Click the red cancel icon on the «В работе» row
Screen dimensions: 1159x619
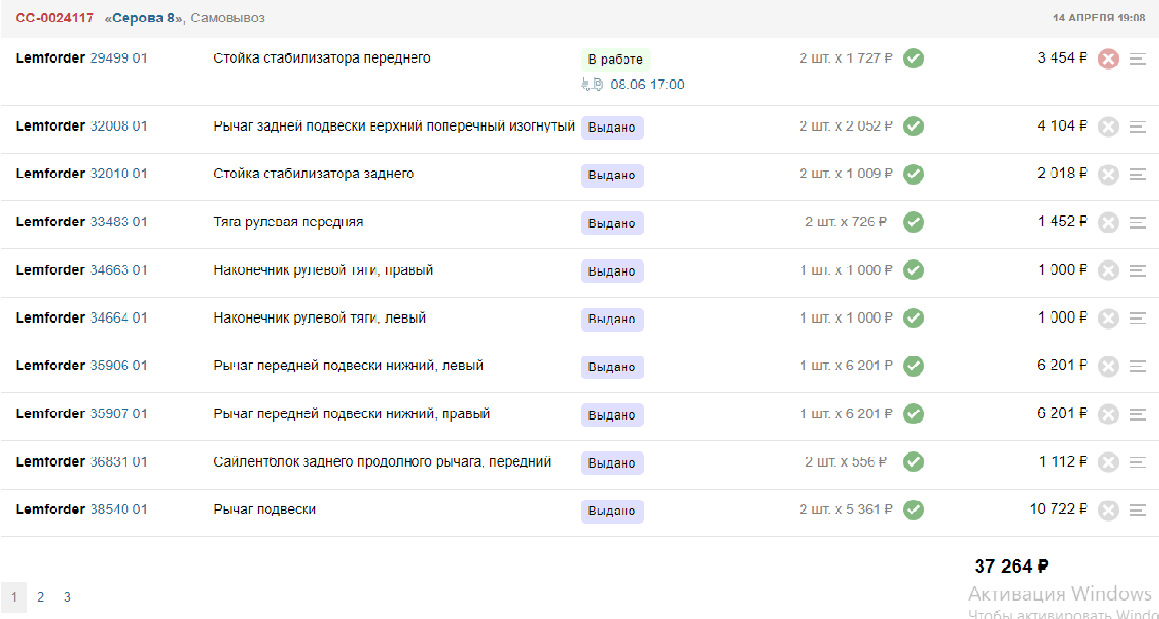pyautogui.click(x=1107, y=58)
